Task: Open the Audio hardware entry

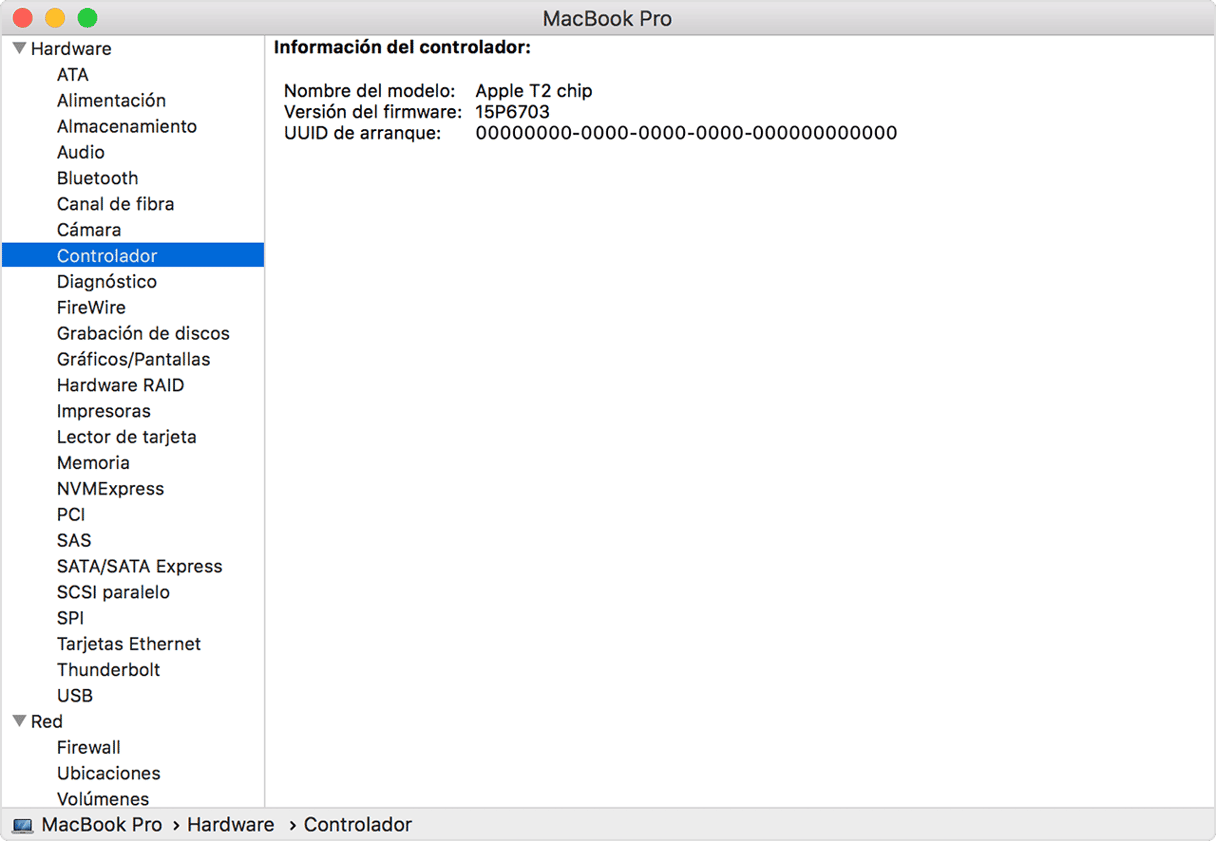Action: [x=81, y=153]
